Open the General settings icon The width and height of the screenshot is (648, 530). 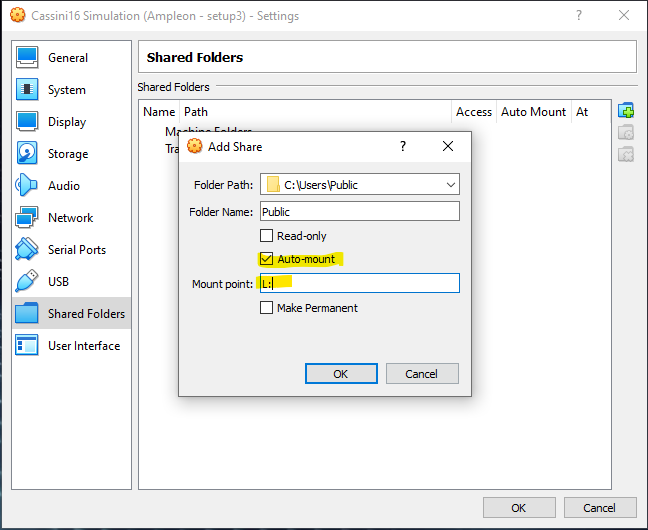[27, 57]
